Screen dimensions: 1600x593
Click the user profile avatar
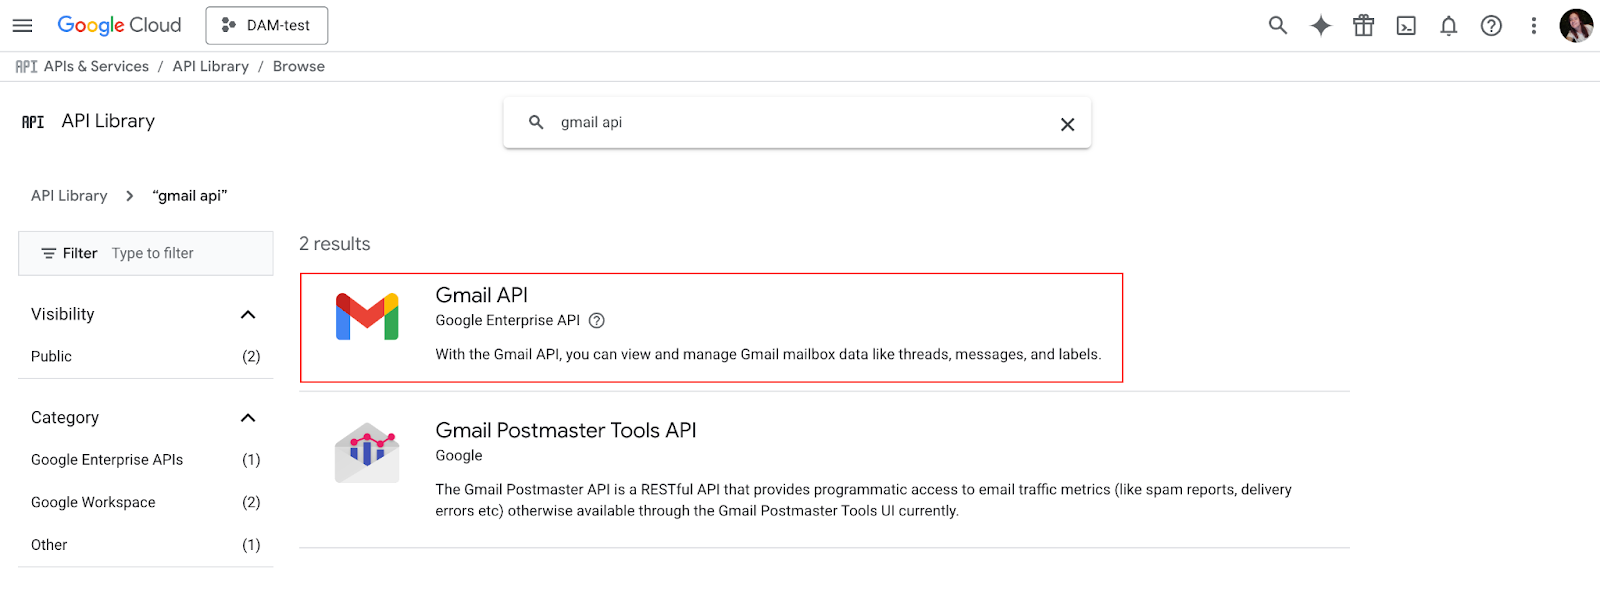coord(1576,26)
